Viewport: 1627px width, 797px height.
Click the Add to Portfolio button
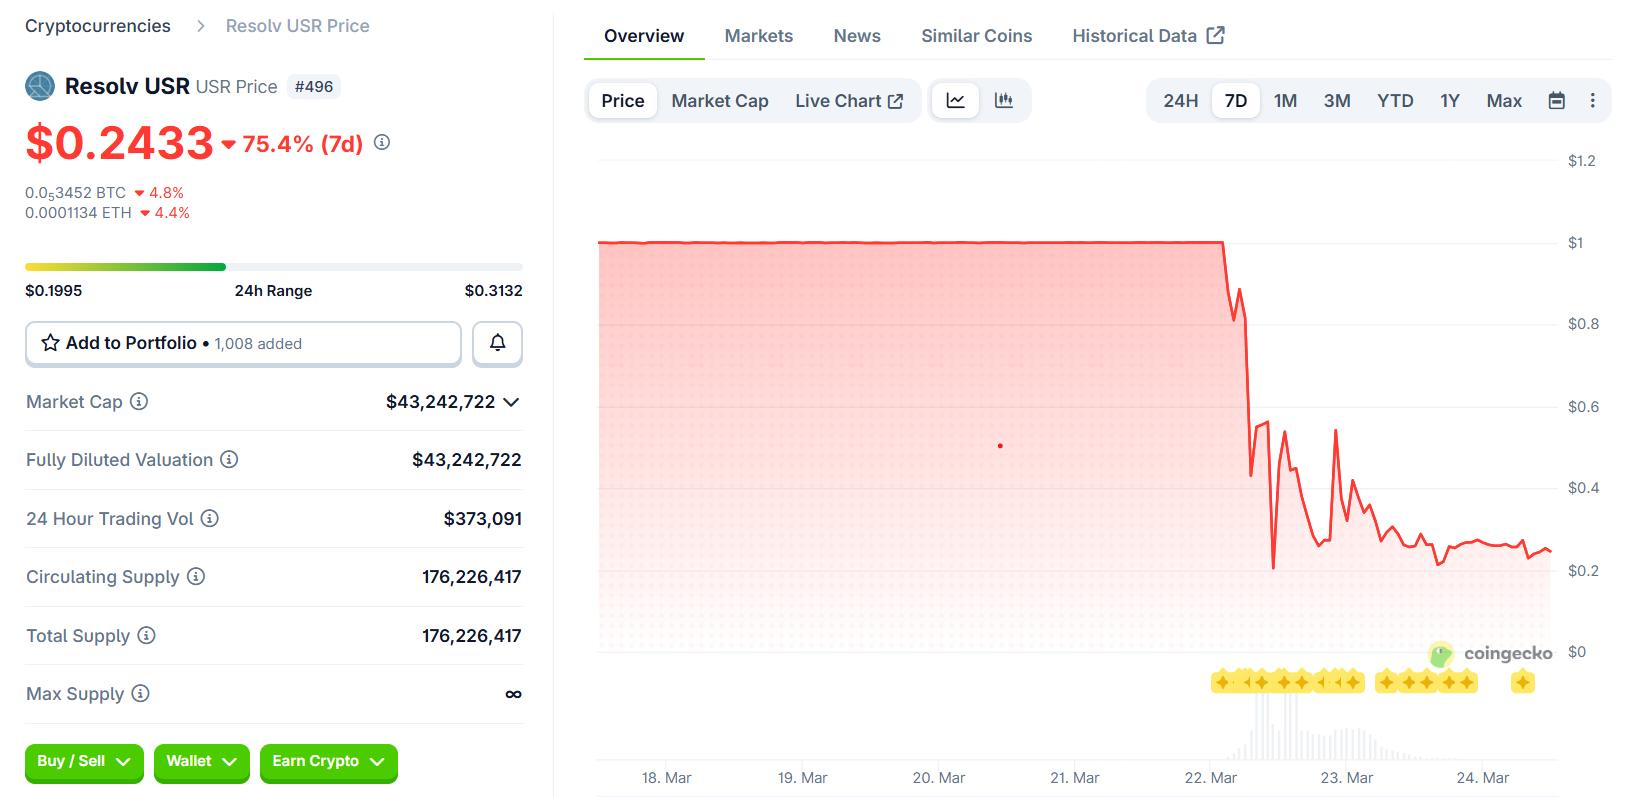pos(243,343)
